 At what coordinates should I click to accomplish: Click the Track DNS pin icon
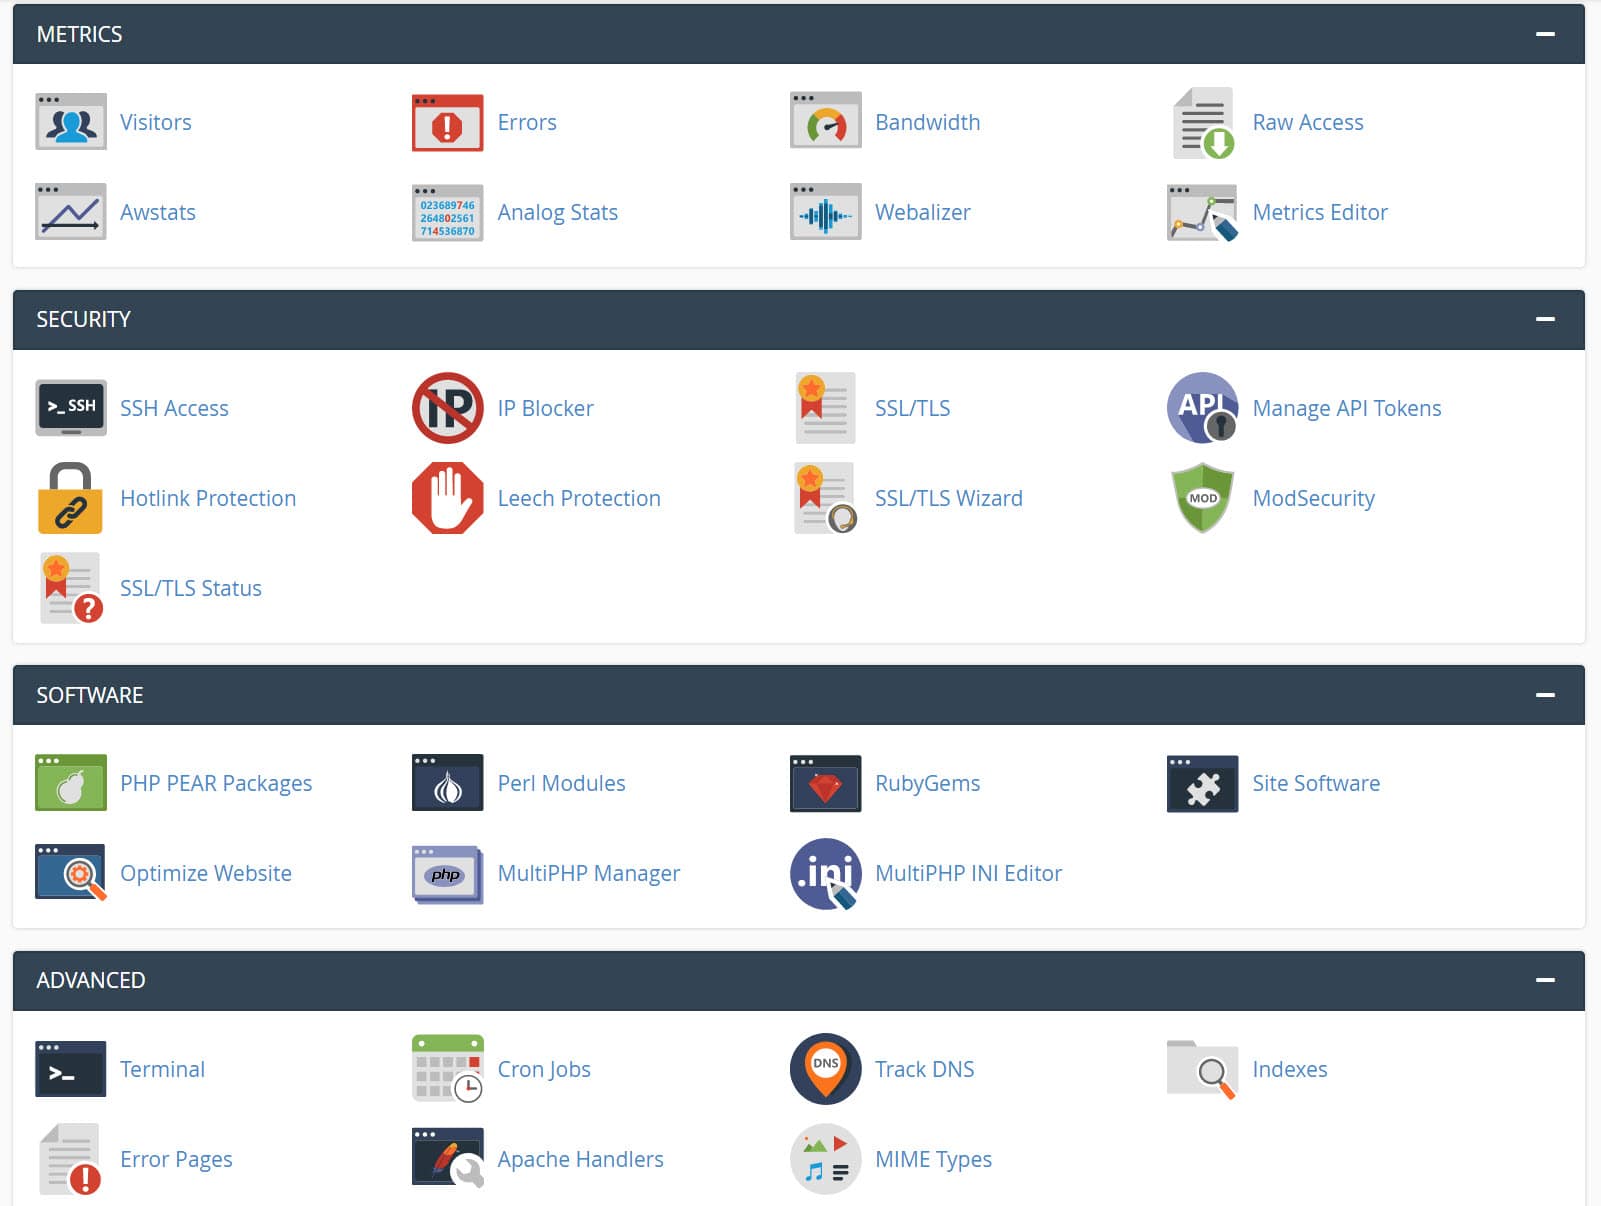coord(824,1068)
